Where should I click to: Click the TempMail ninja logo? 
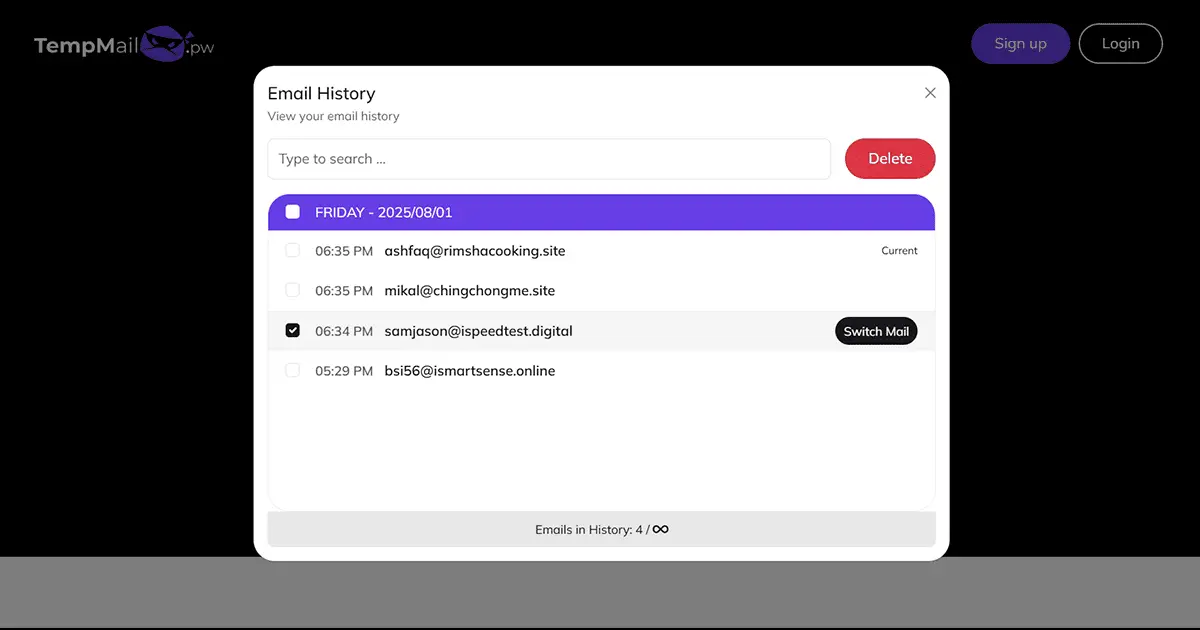[x=124, y=45]
